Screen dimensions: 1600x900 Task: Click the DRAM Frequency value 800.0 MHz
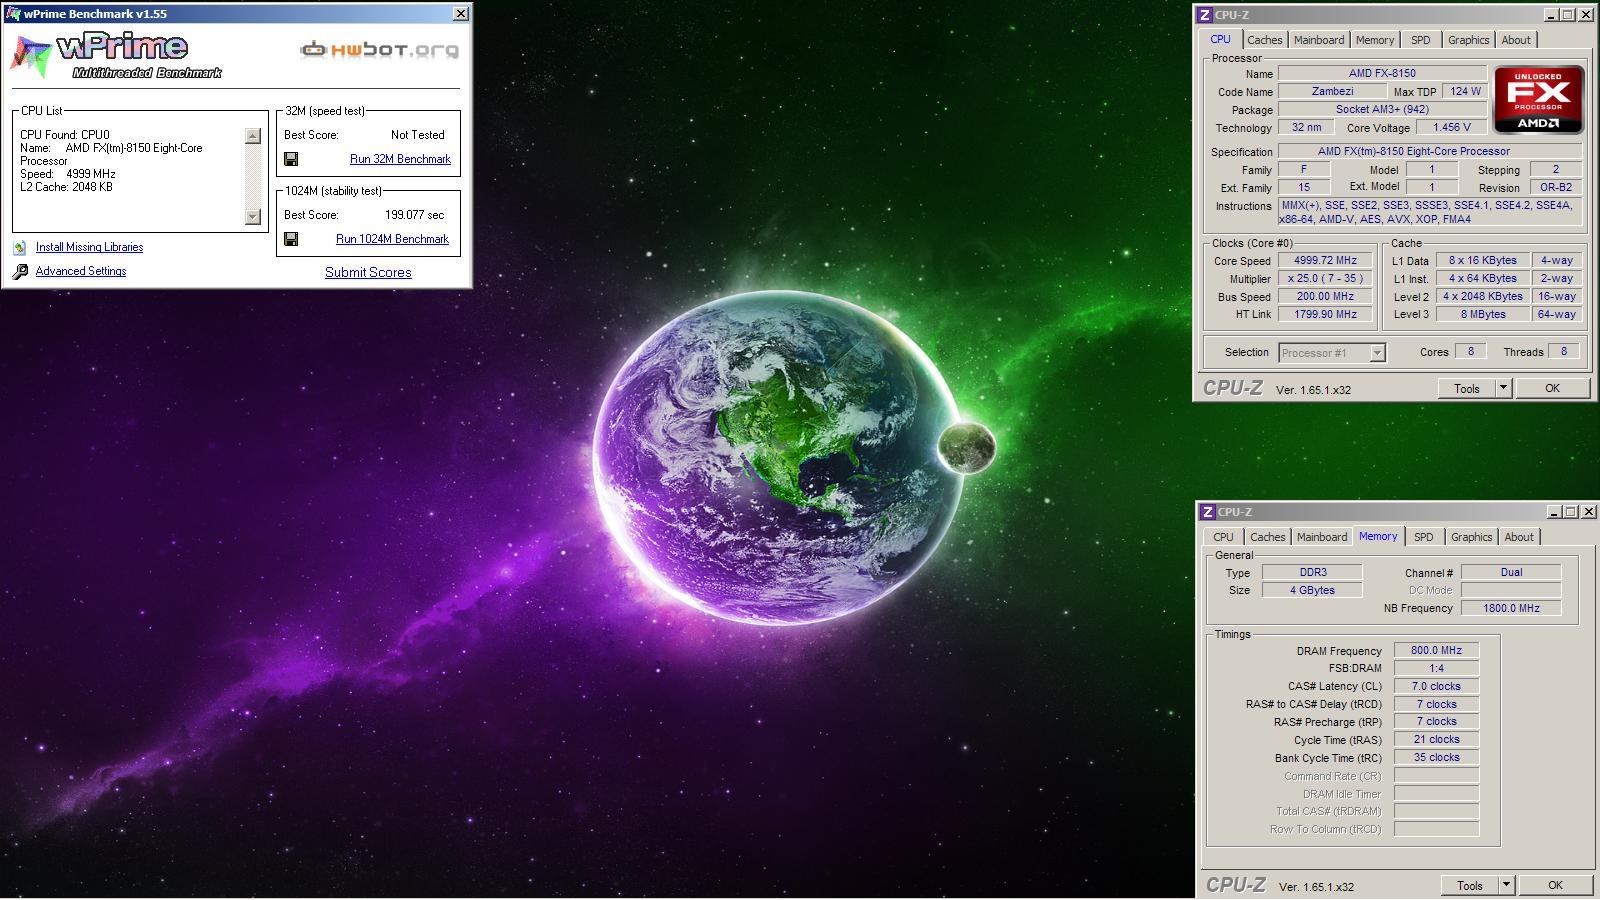click(x=1436, y=651)
